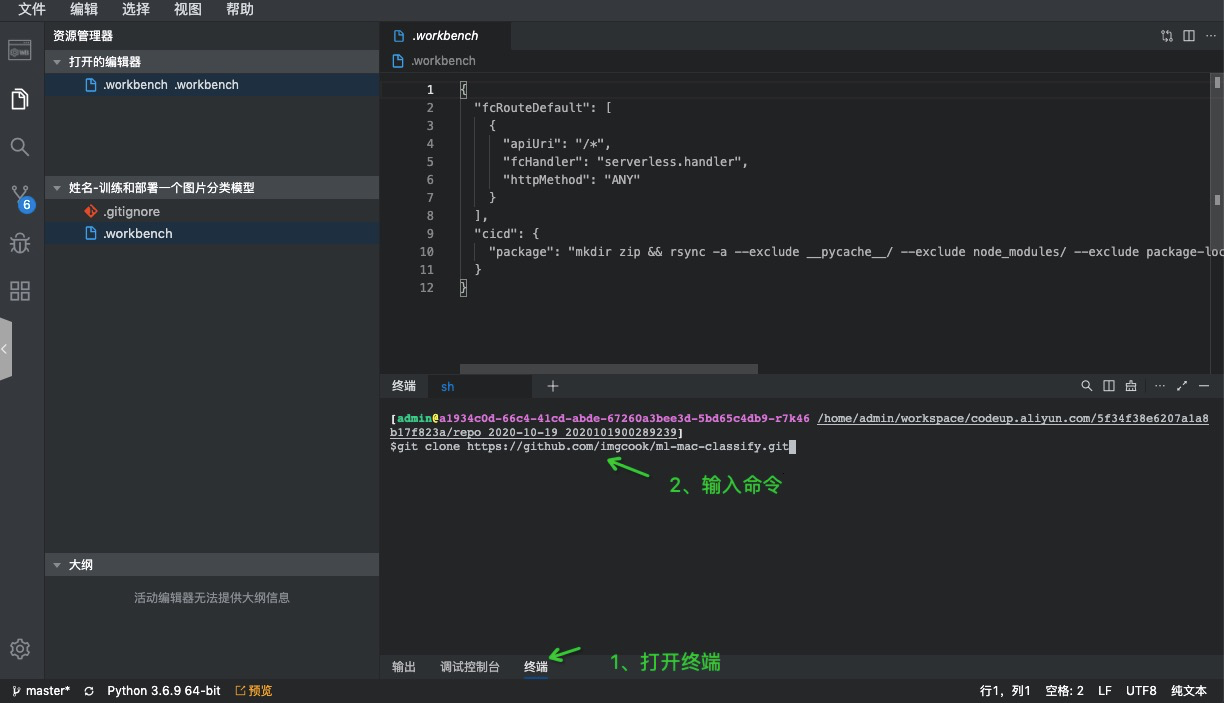Add a new terminal with plus icon
The width and height of the screenshot is (1224, 703).
point(553,386)
